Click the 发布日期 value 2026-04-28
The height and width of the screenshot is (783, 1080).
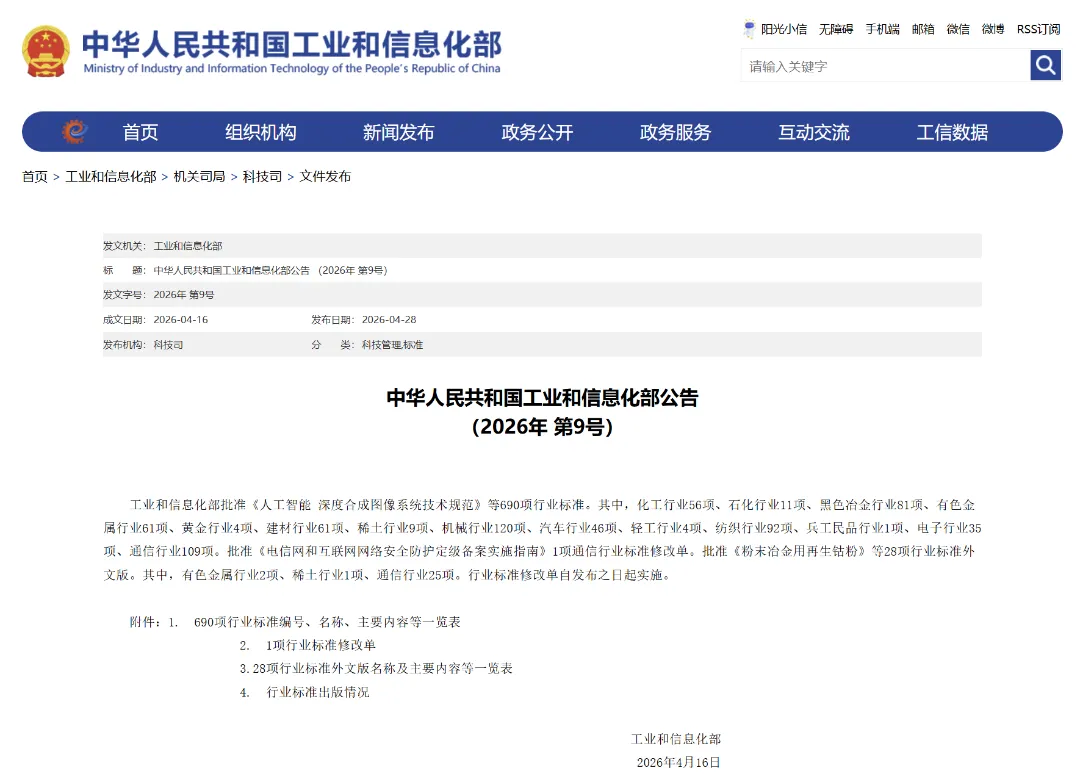(389, 320)
